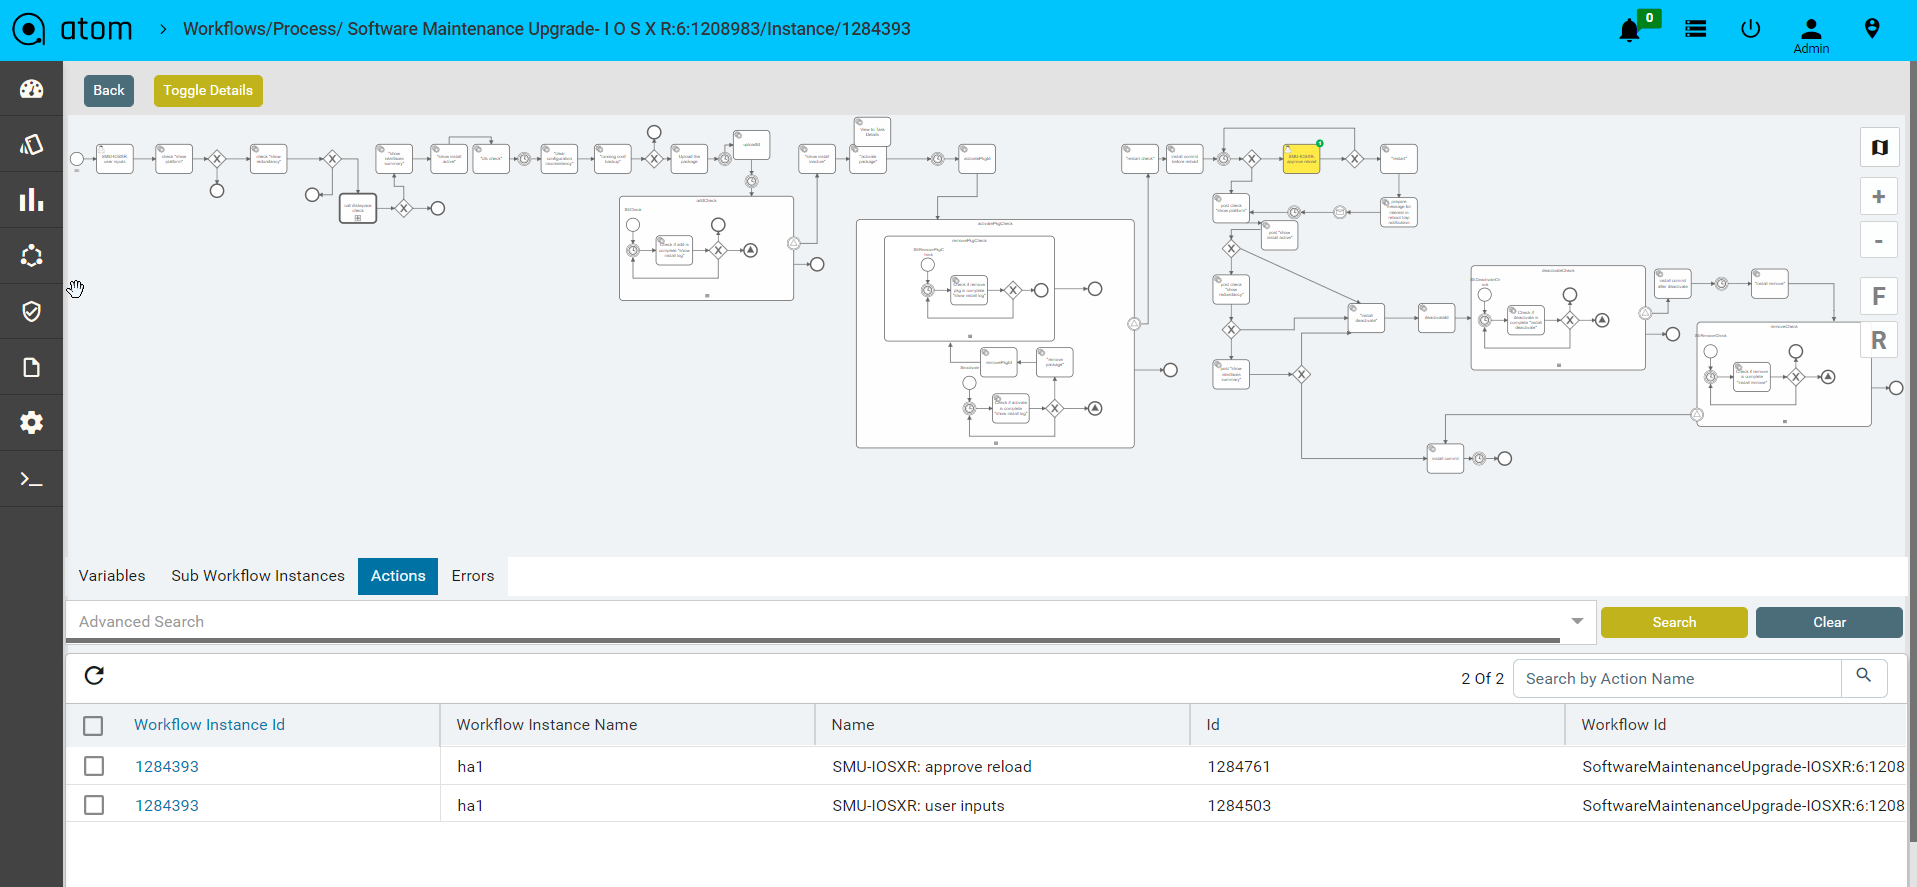Click the power logout icon
This screenshot has height=887, width=1917.
pos(1750,29)
